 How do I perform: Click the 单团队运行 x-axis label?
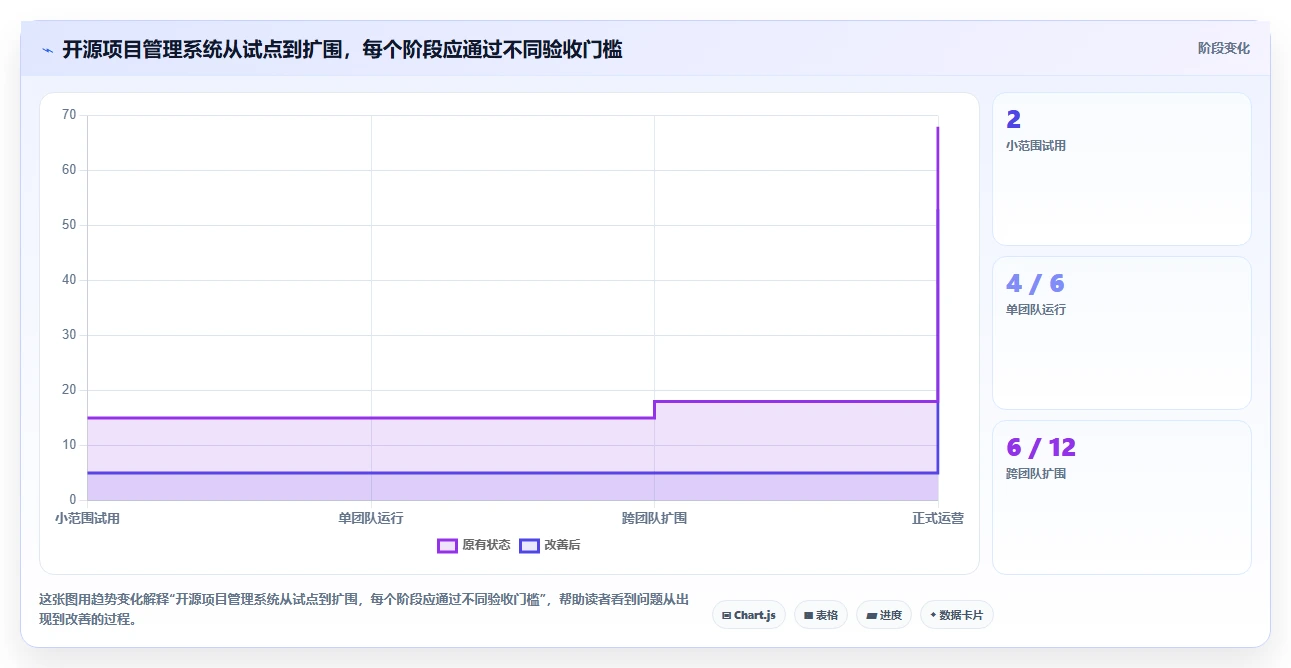[371, 518]
